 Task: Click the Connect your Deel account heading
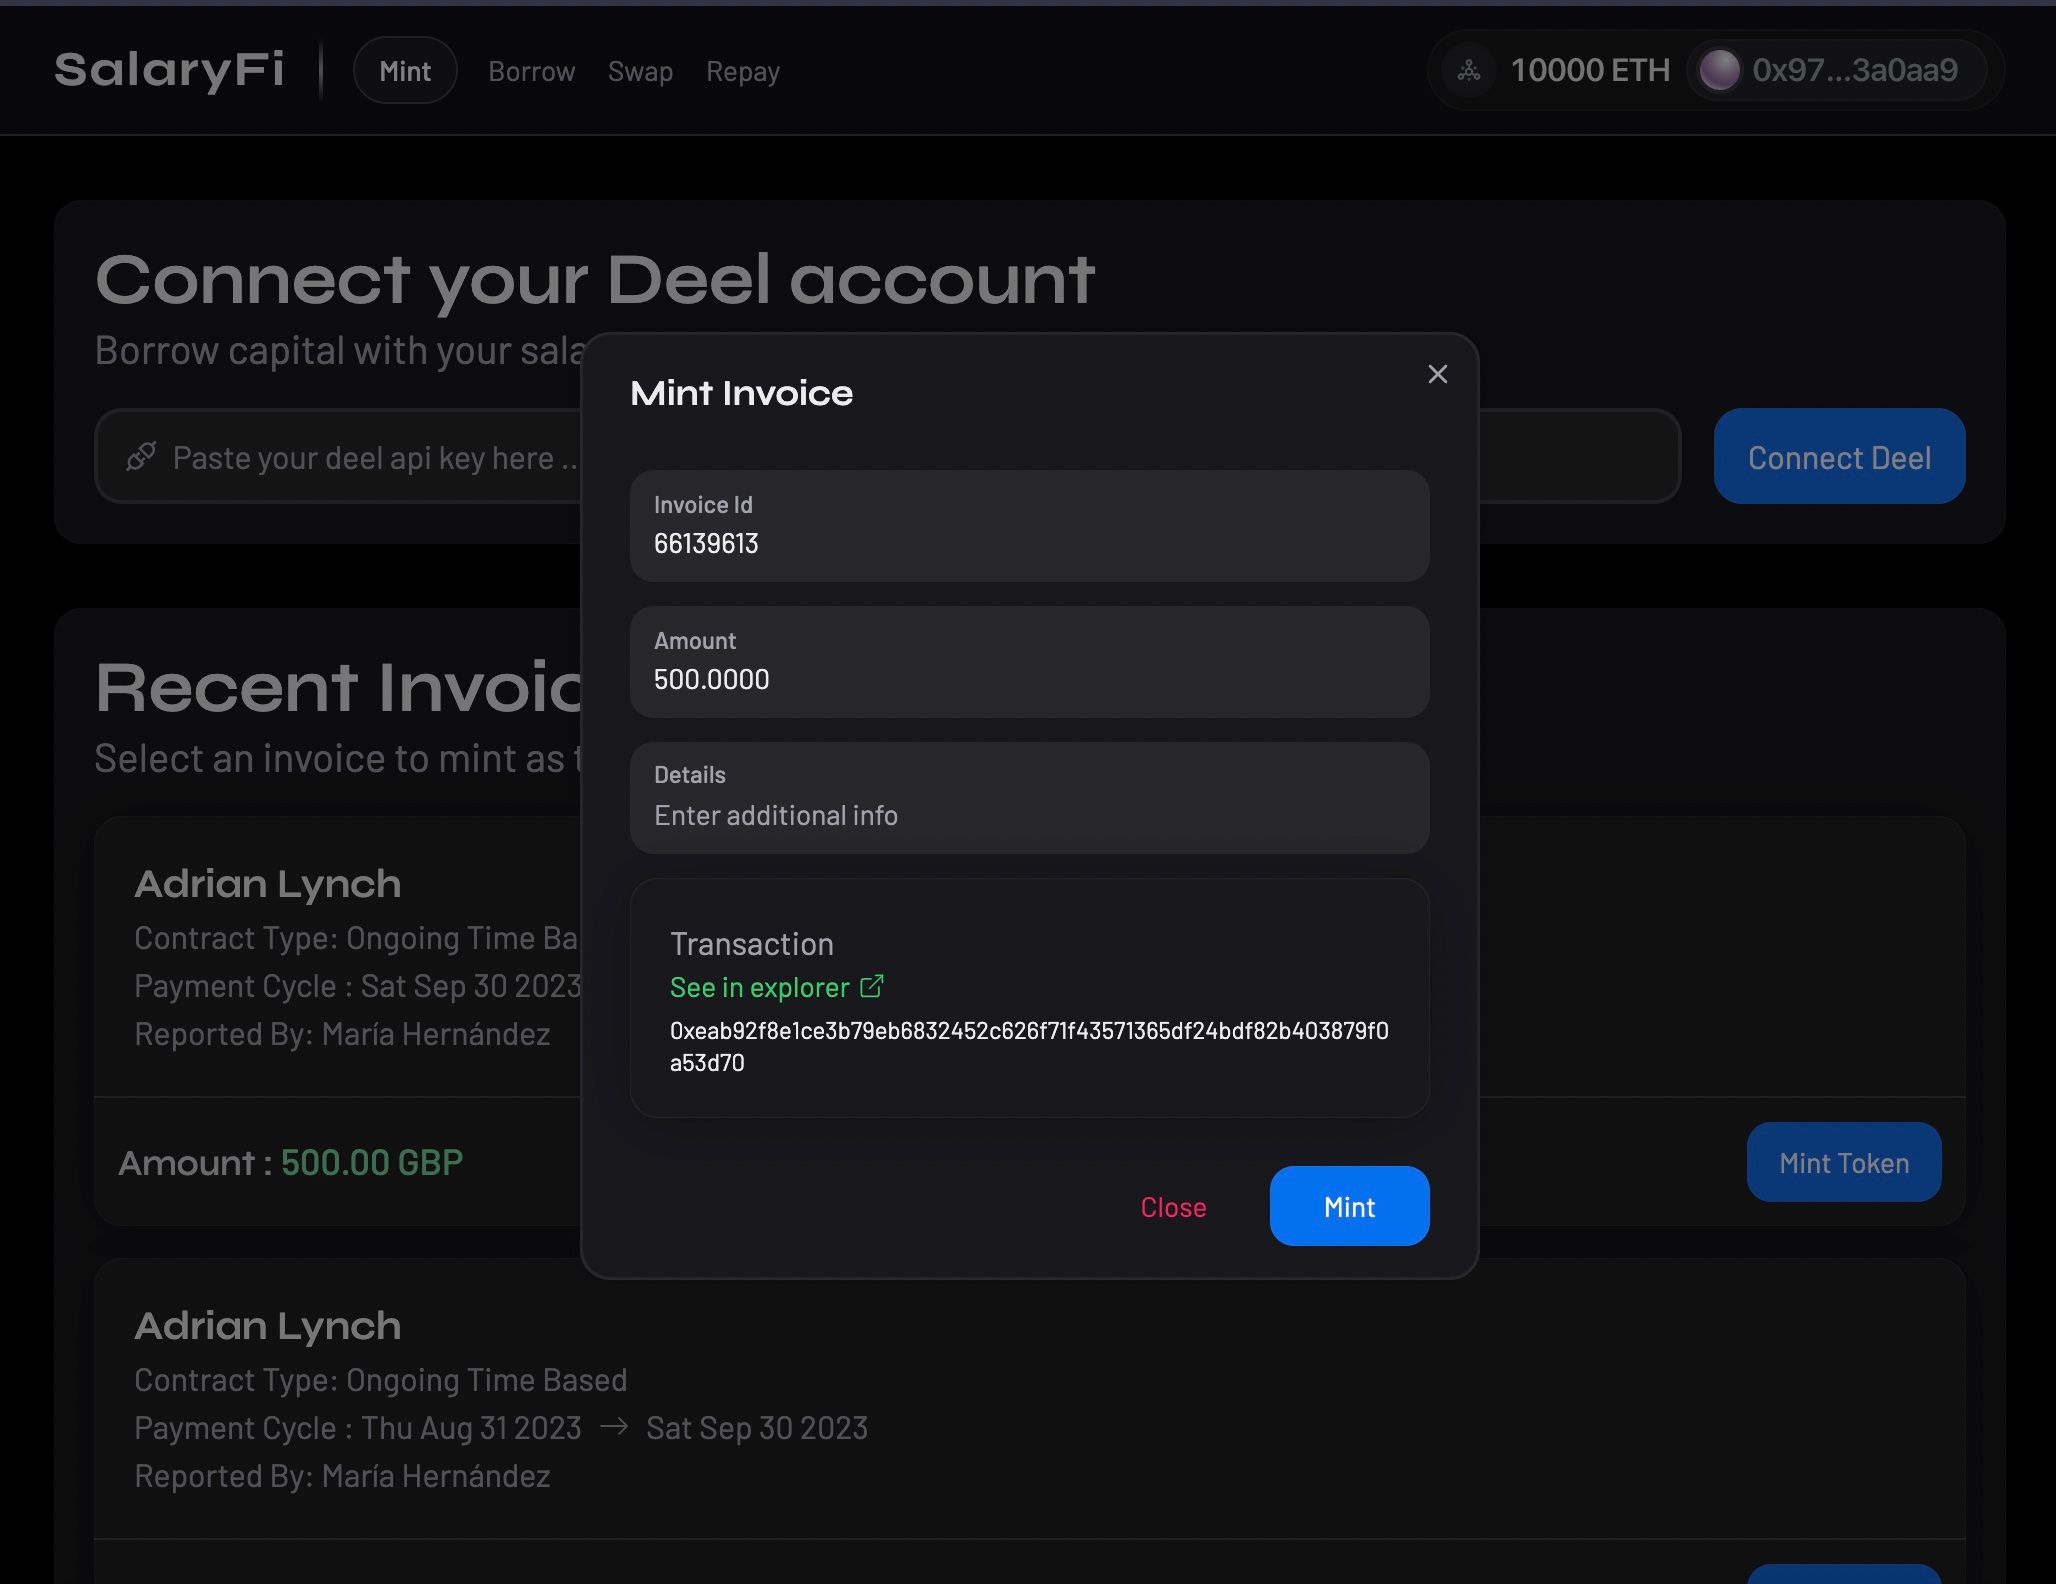[595, 280]
